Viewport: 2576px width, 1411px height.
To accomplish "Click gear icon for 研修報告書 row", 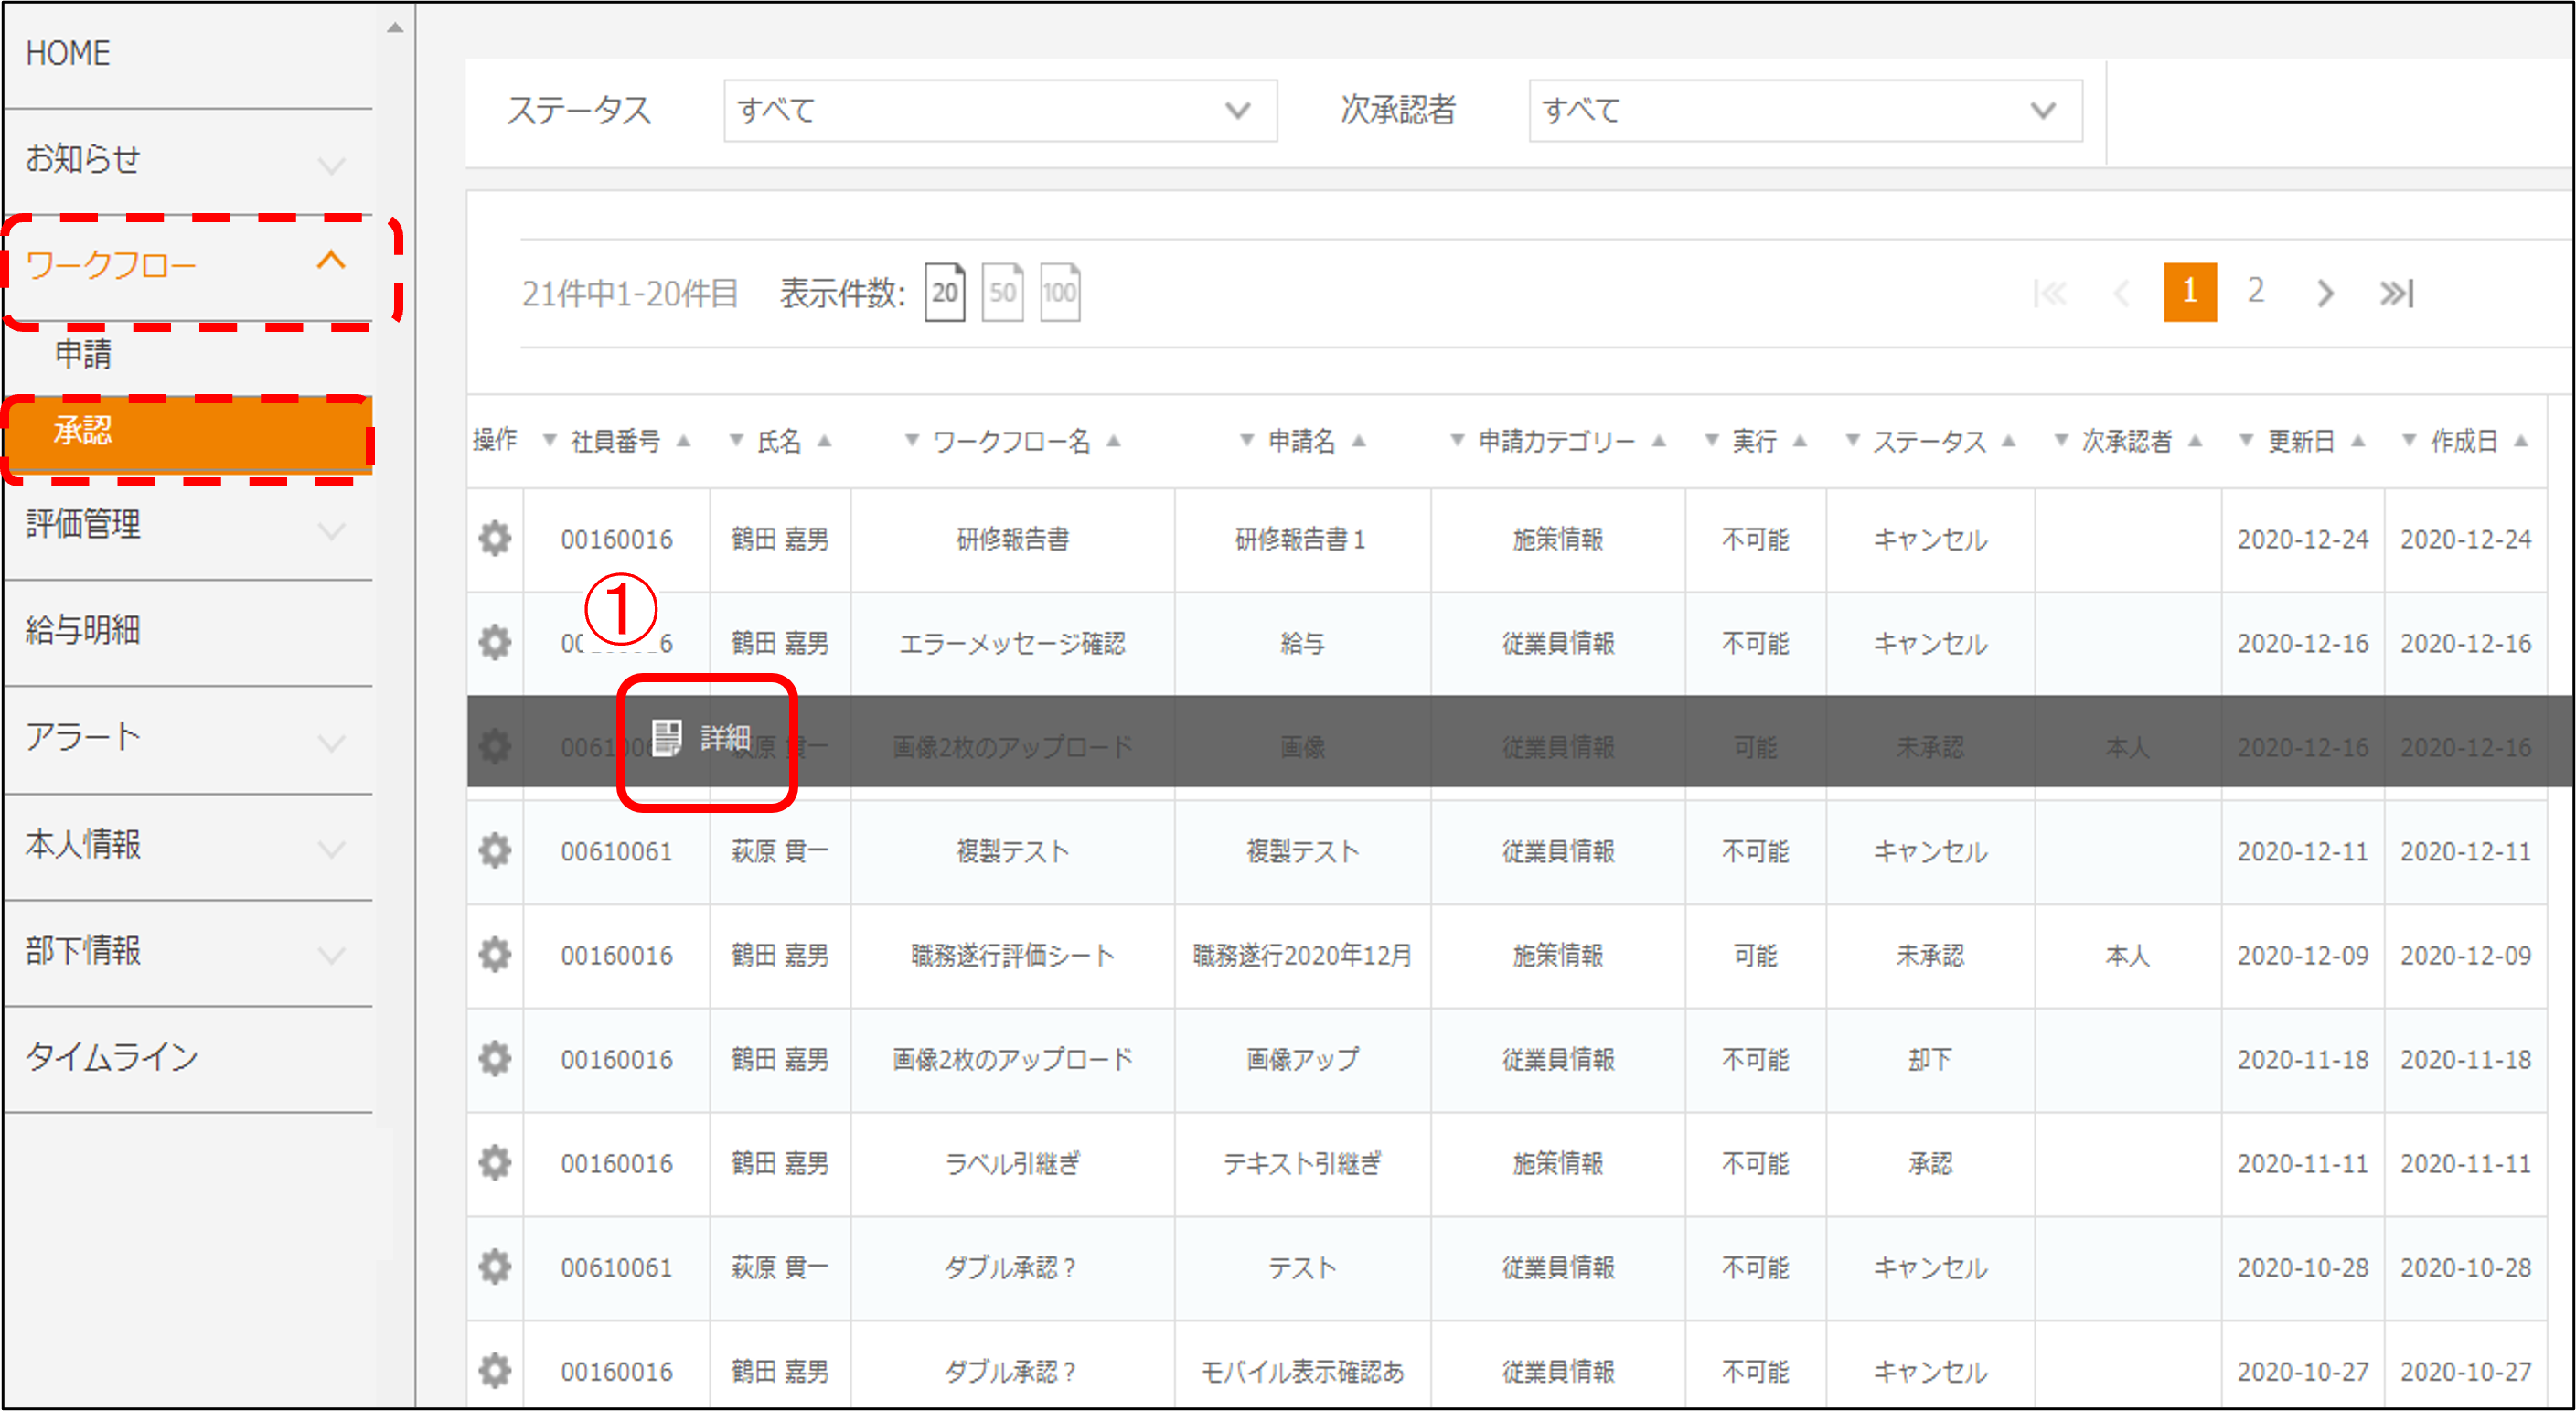I will pos(494,539).
